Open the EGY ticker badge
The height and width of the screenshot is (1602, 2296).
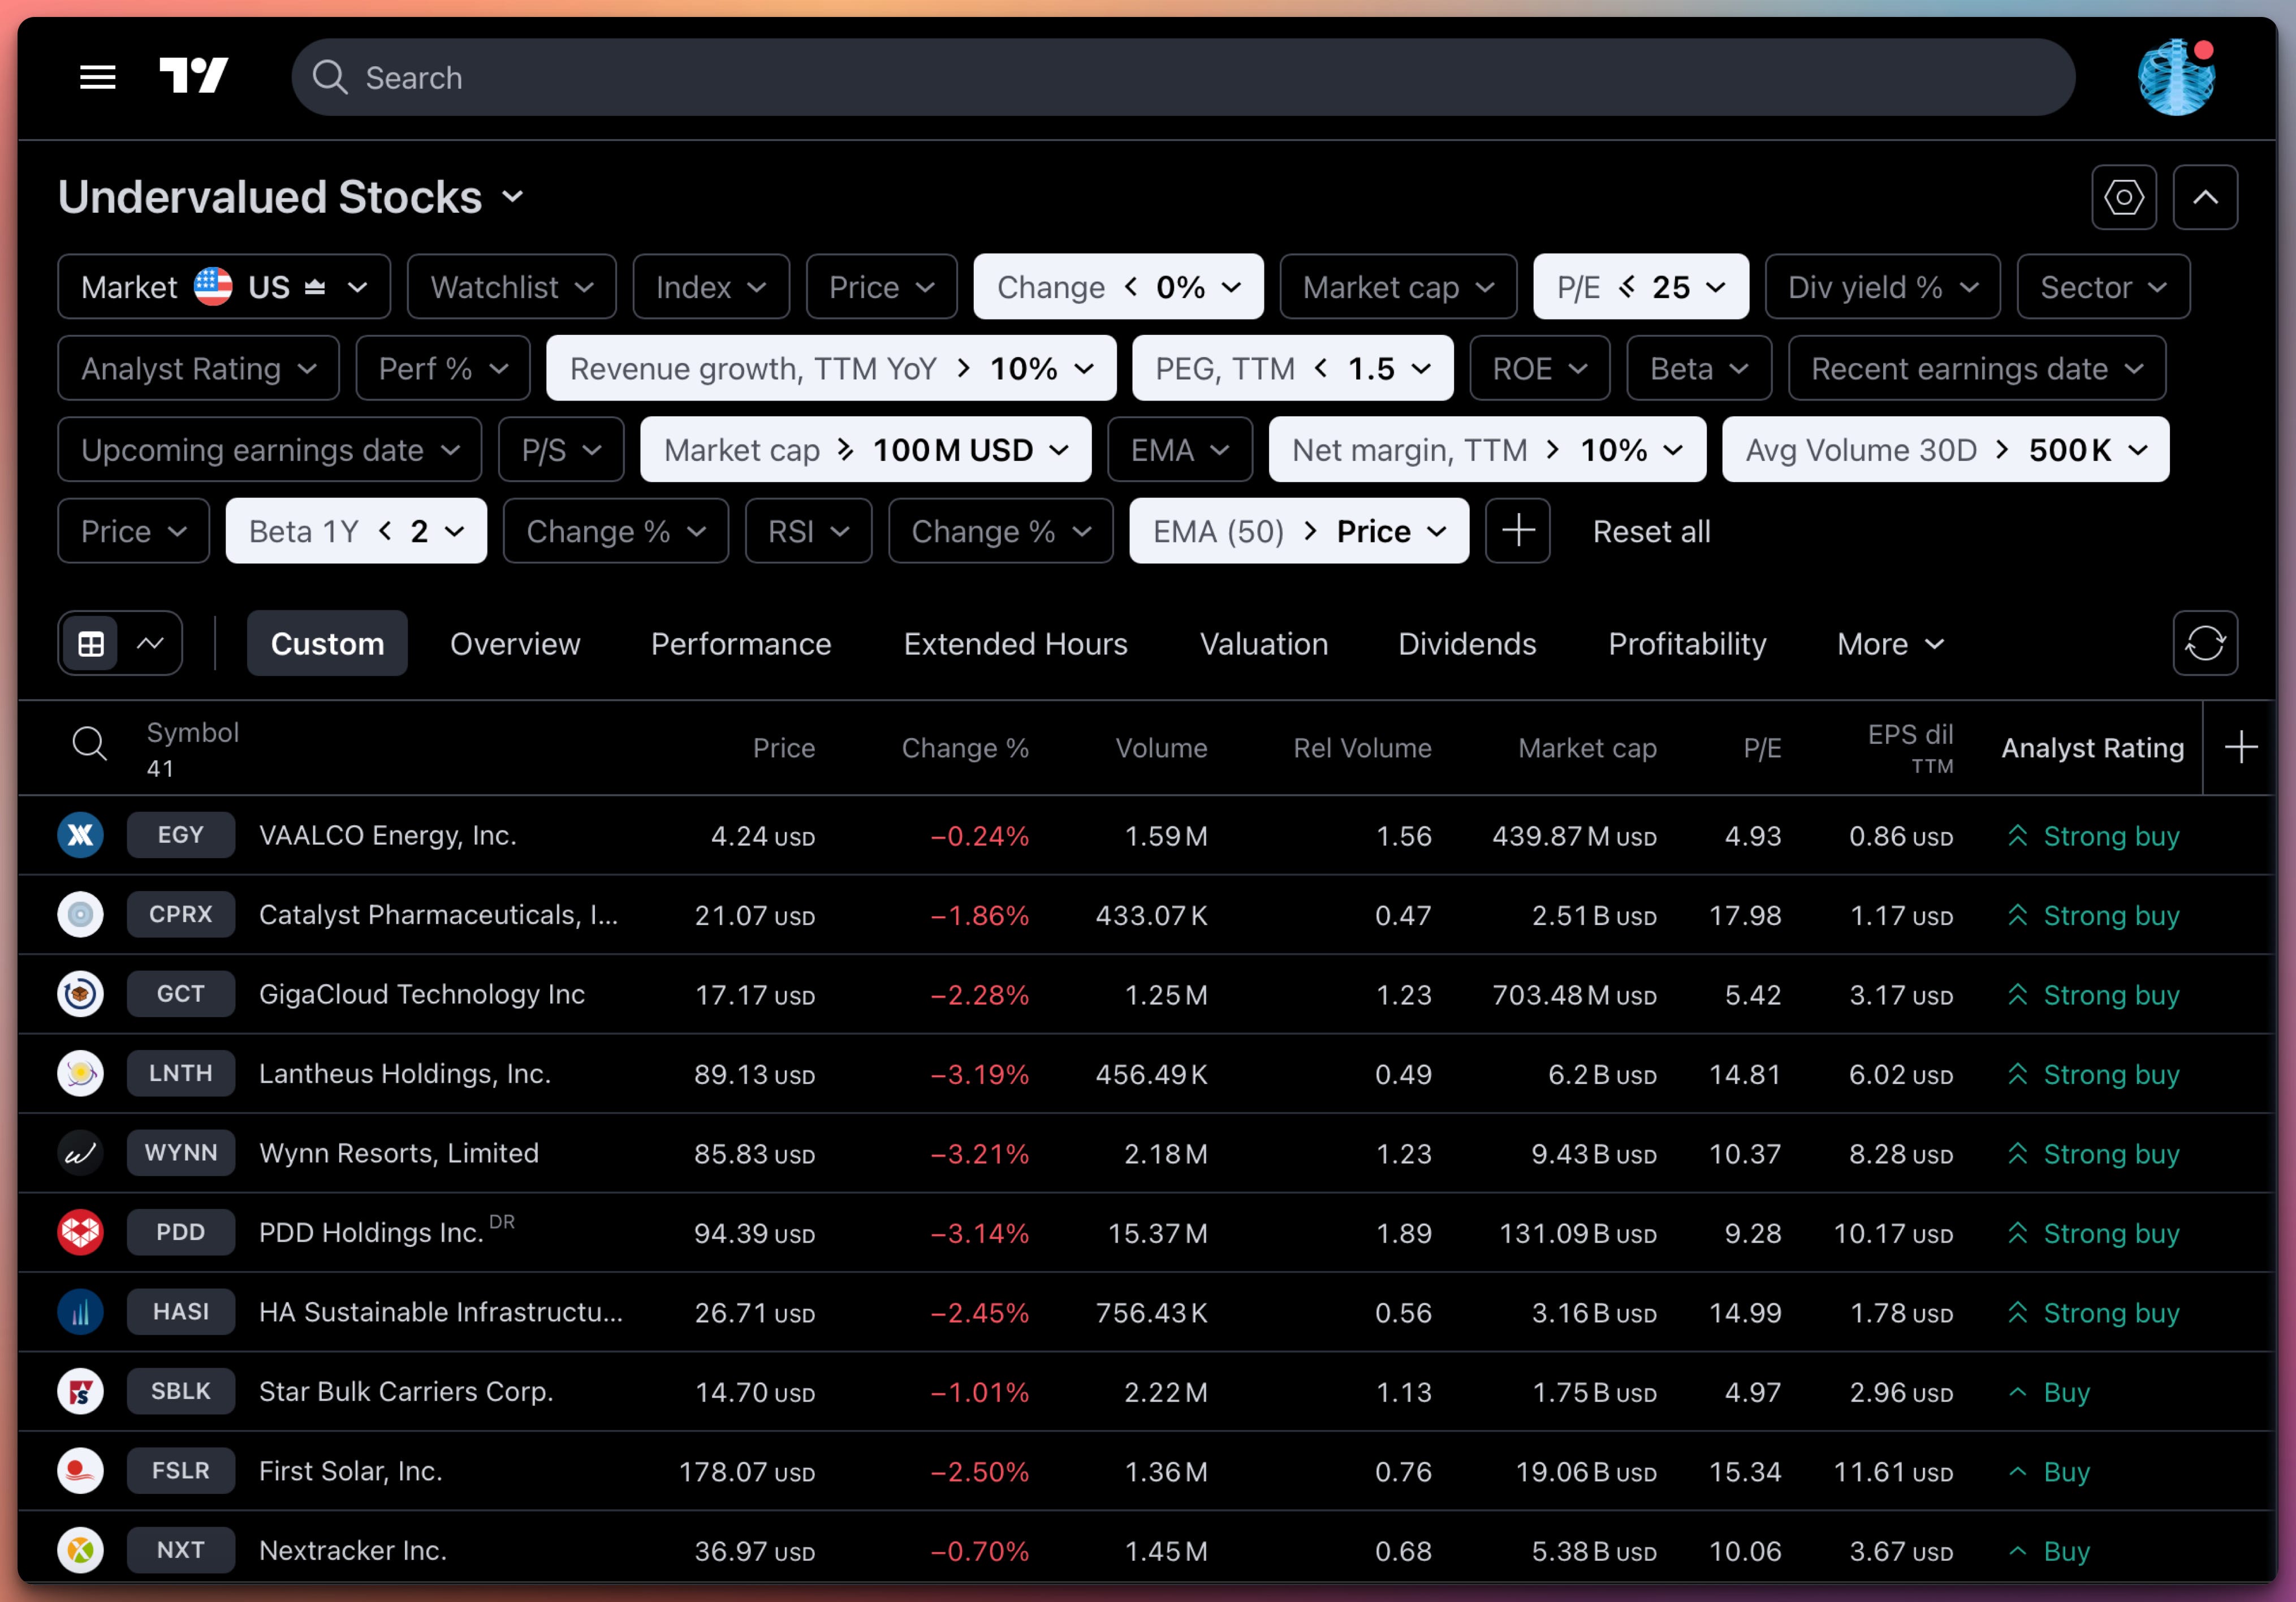point(181,835)
